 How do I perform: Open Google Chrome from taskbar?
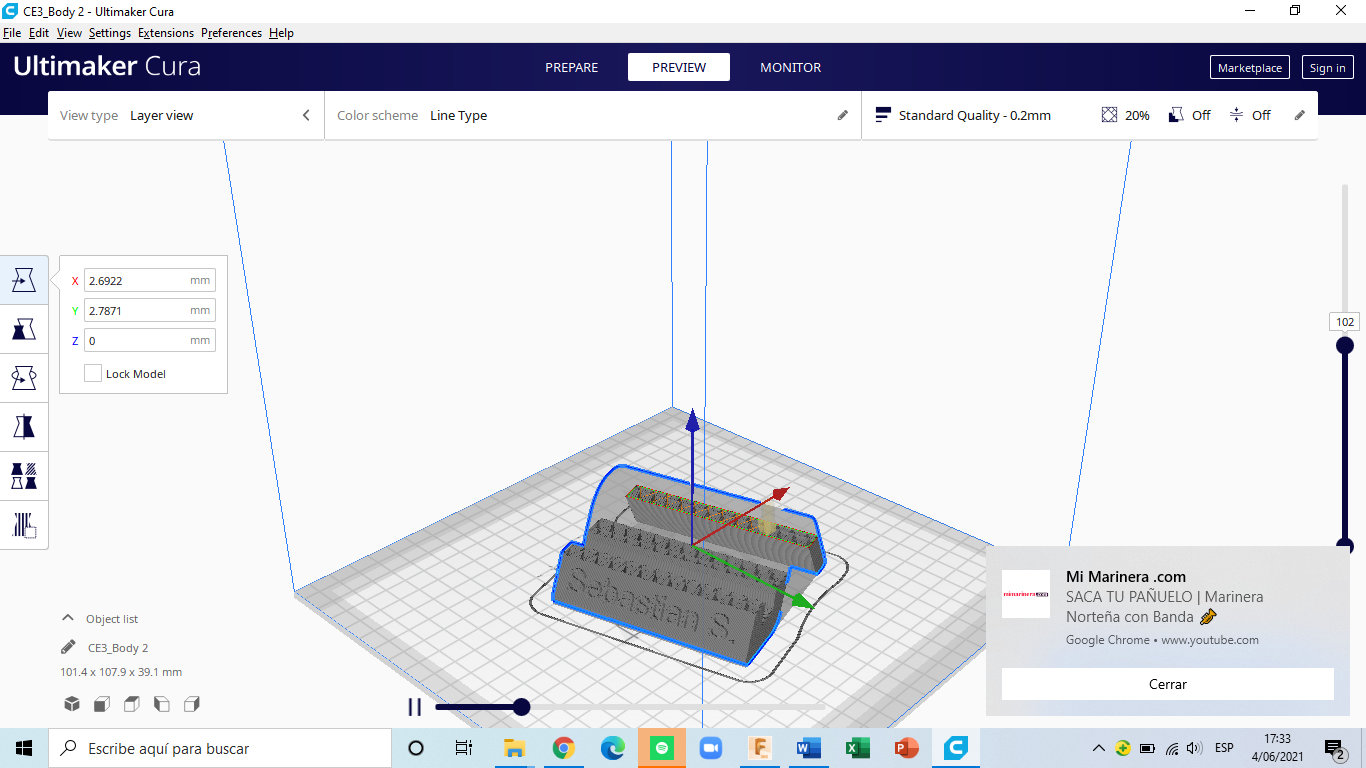(x=563, y=748)
